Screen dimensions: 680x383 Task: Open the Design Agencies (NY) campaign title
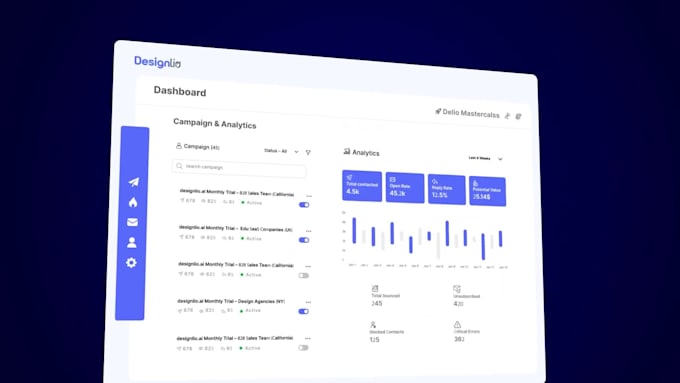point(231,301)
